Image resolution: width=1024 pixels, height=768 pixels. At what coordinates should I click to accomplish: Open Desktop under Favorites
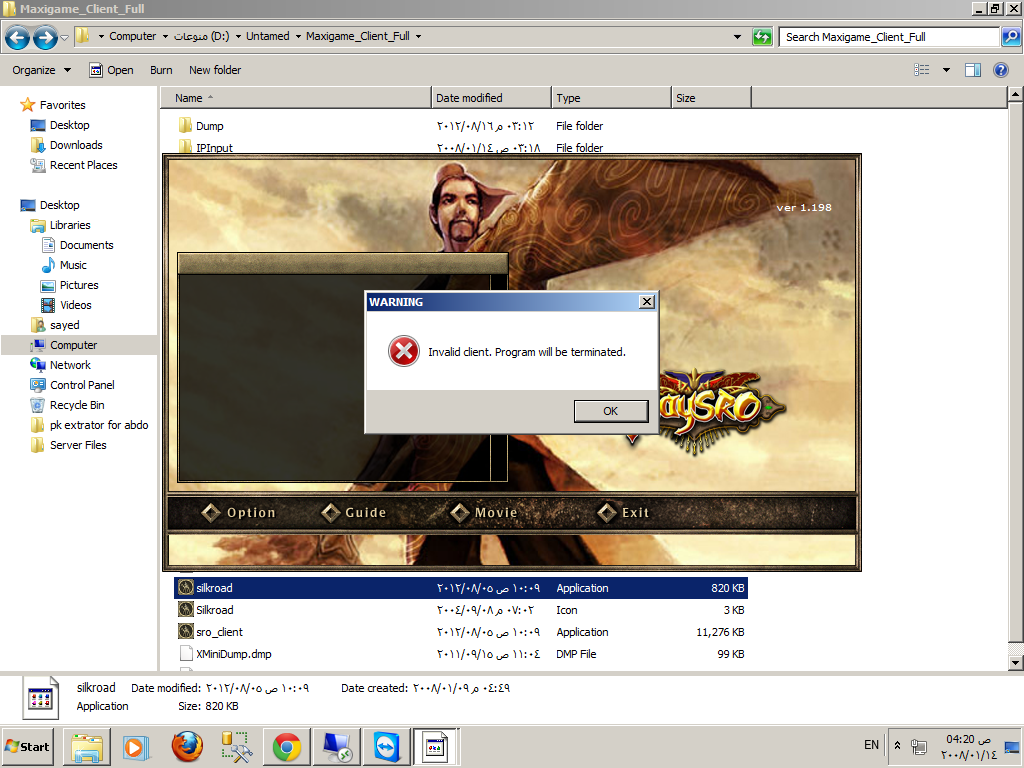[69, 125]
